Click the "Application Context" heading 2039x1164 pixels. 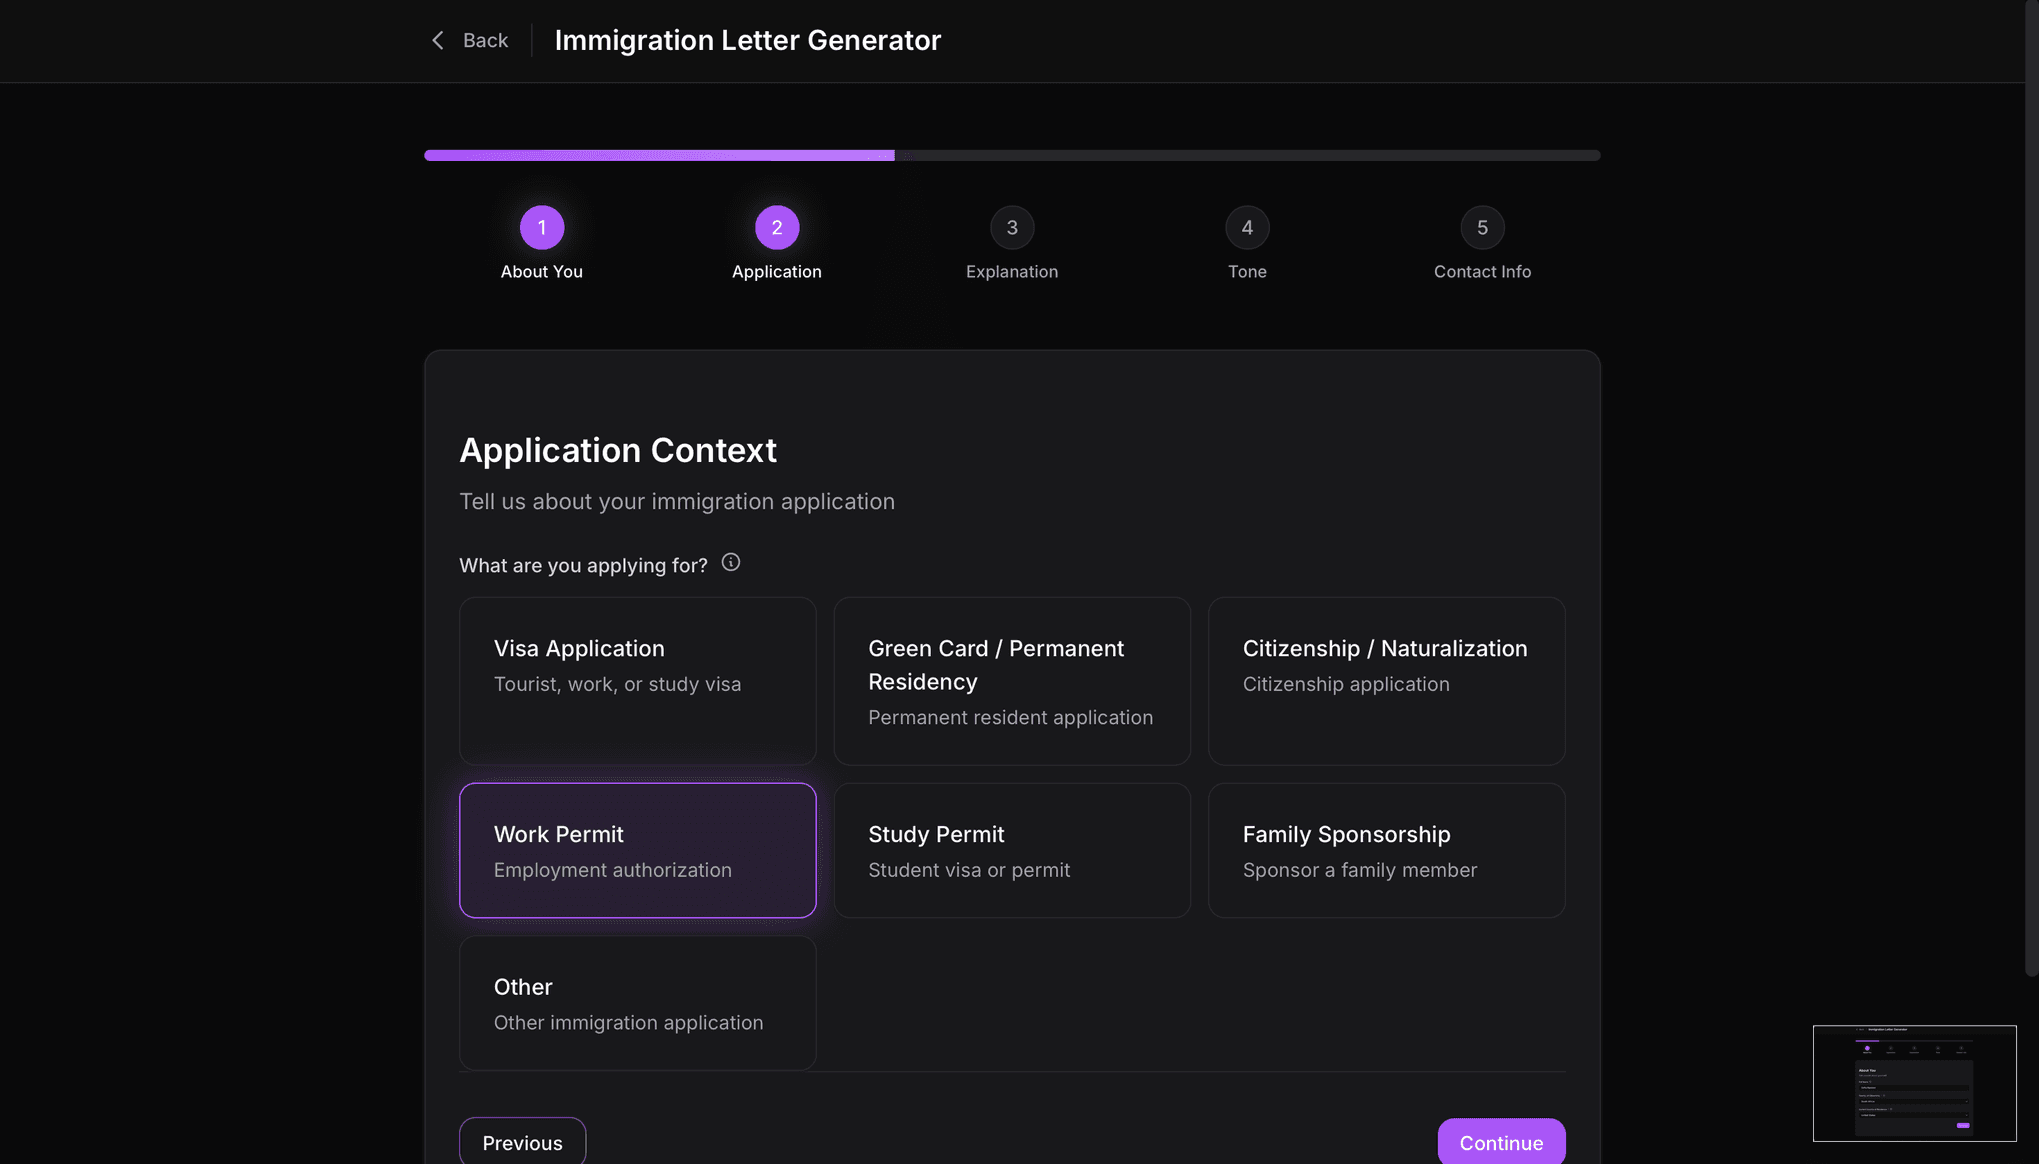(x=618, y=450)
